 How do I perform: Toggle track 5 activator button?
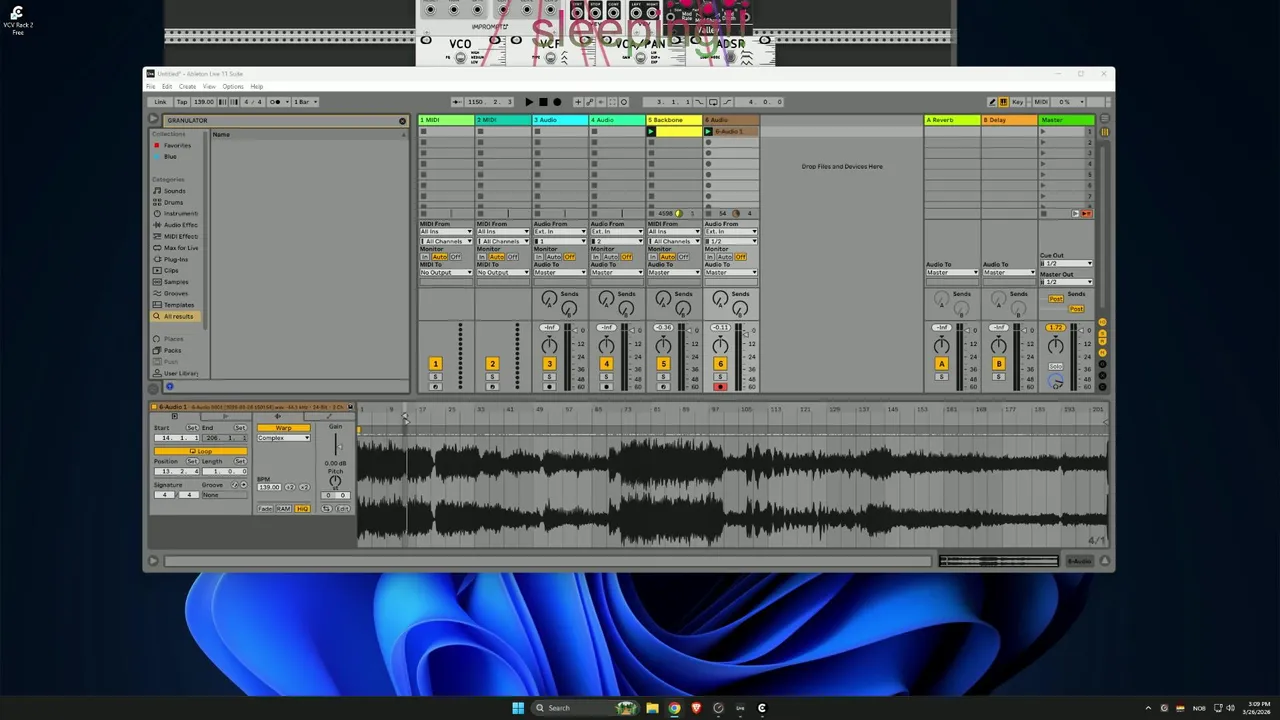[x=663, y=364]
